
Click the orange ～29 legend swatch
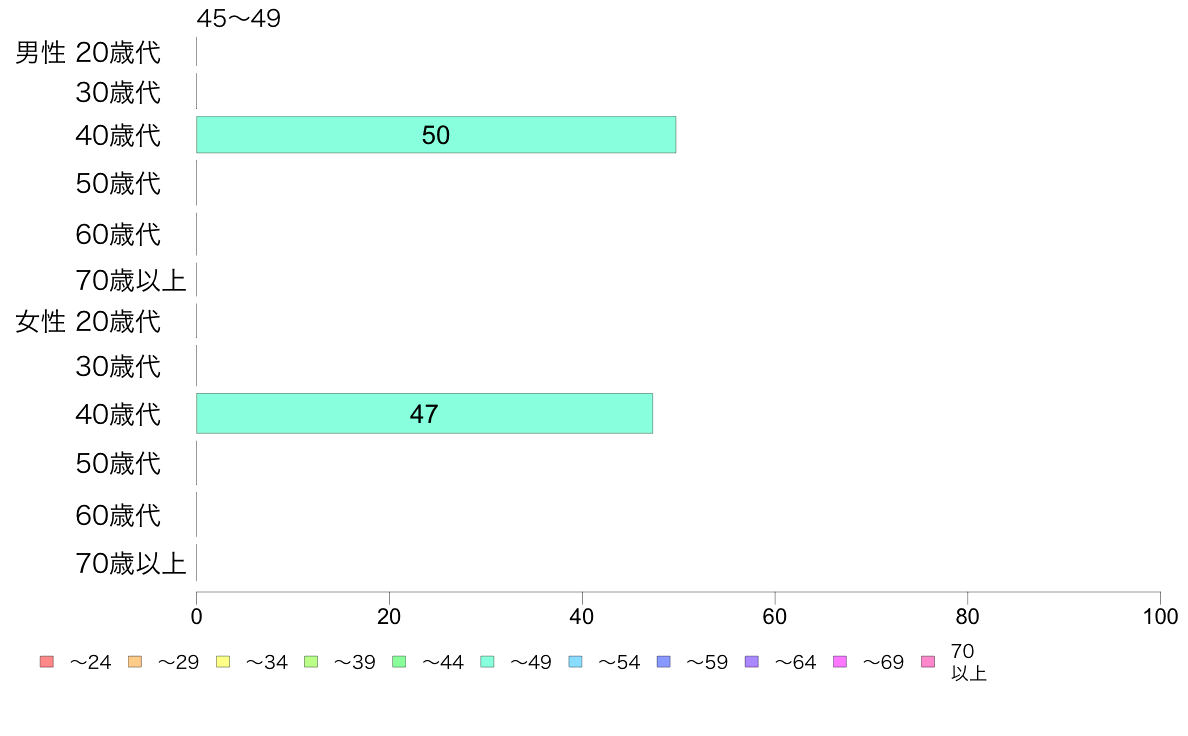(135, 662)
